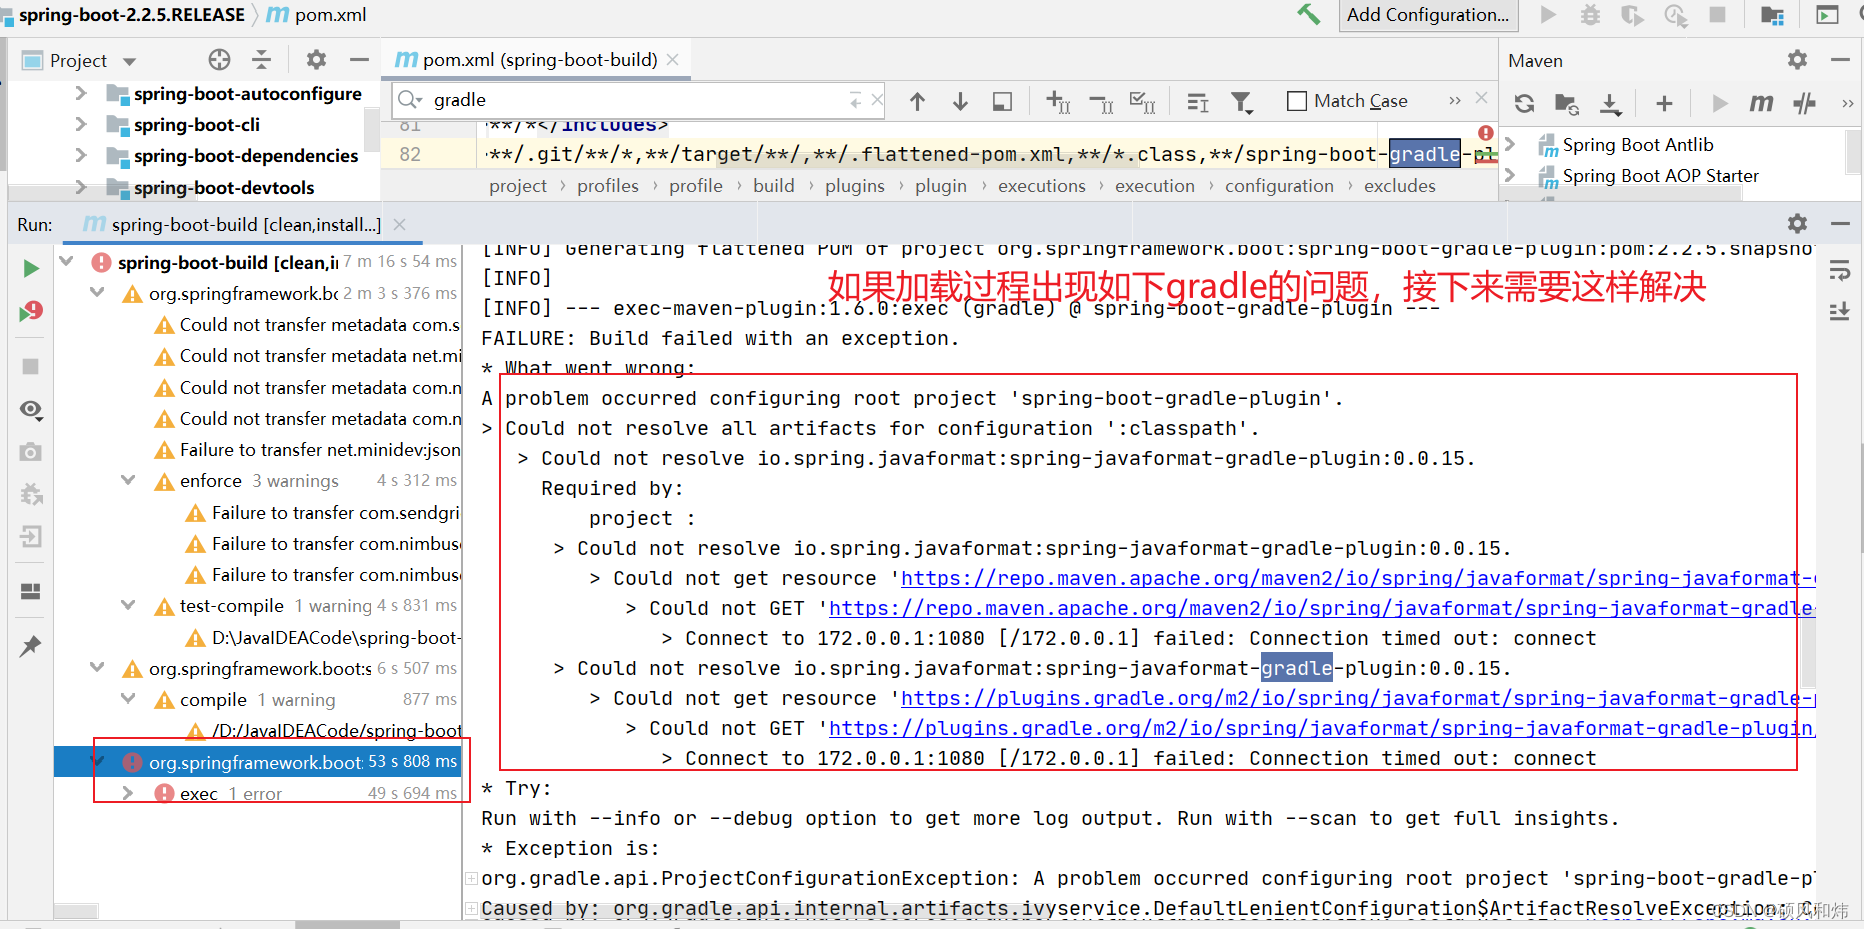Viewport: 1864px width, 929px height.
Task: Click scroll to end icon in console
Action: coord(1839,312)
